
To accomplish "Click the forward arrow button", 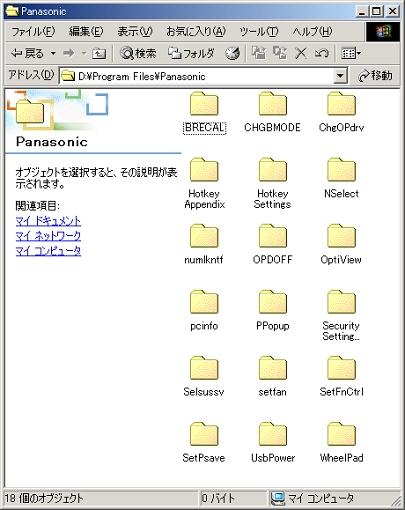I will [69, 53].
